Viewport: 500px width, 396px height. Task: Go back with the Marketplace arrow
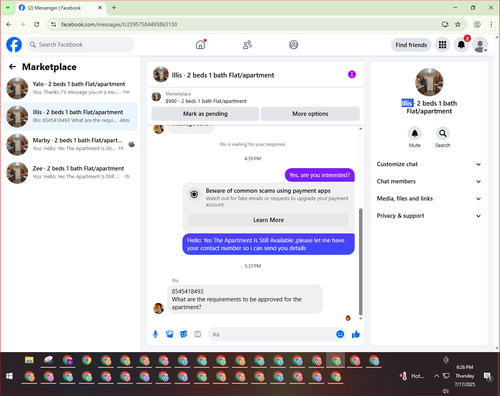(x=12, y=67)
